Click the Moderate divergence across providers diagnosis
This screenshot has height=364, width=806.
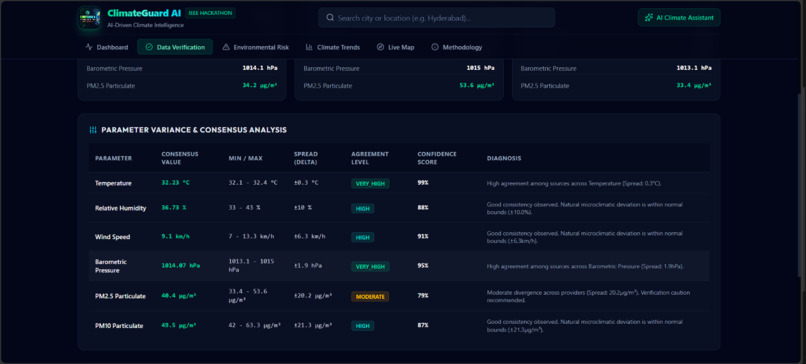click(589, 296)
